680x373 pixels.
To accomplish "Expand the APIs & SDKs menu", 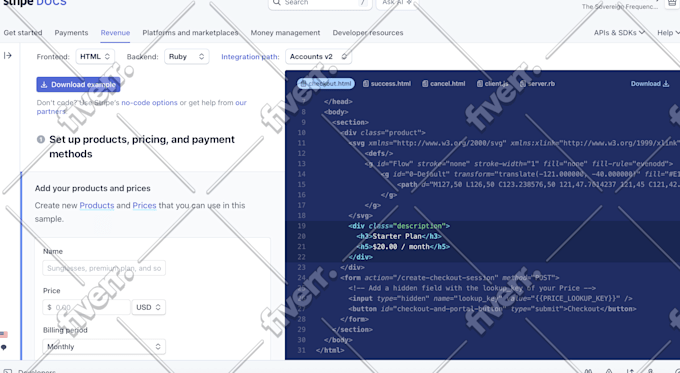I will 619,33.
